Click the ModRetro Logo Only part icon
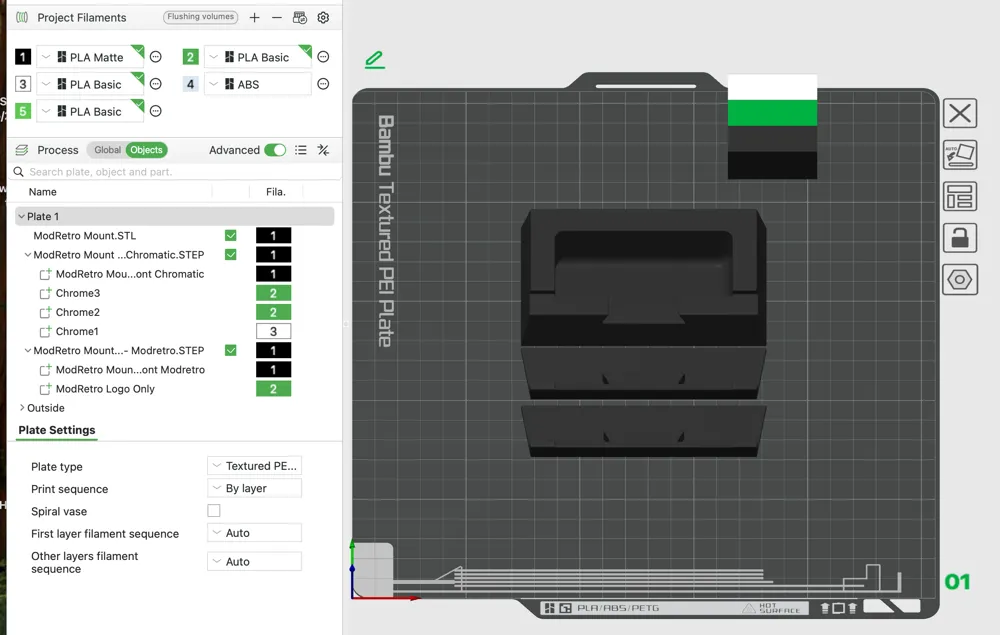 [x=45, y=389]
